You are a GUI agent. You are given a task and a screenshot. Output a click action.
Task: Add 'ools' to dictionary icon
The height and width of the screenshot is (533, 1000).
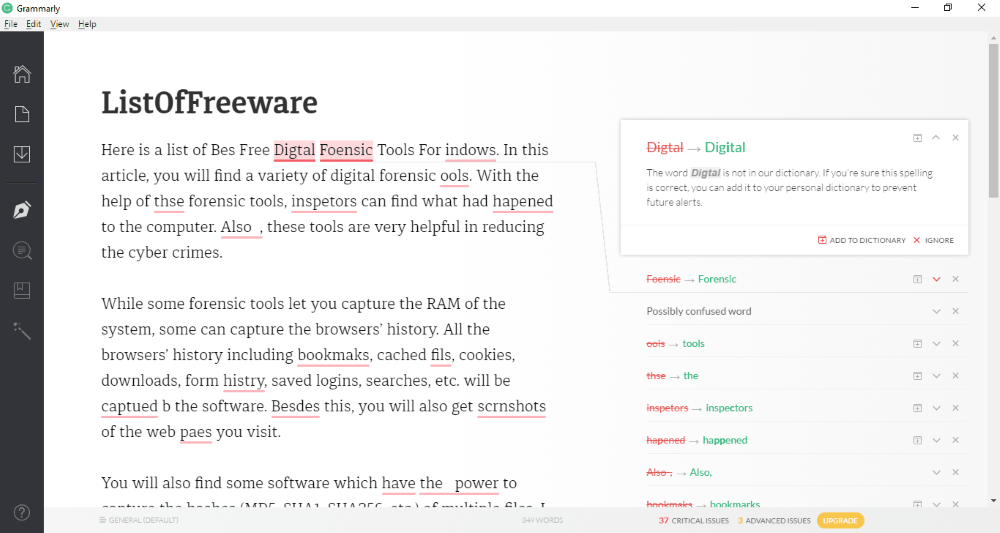[x=917, y=344]
